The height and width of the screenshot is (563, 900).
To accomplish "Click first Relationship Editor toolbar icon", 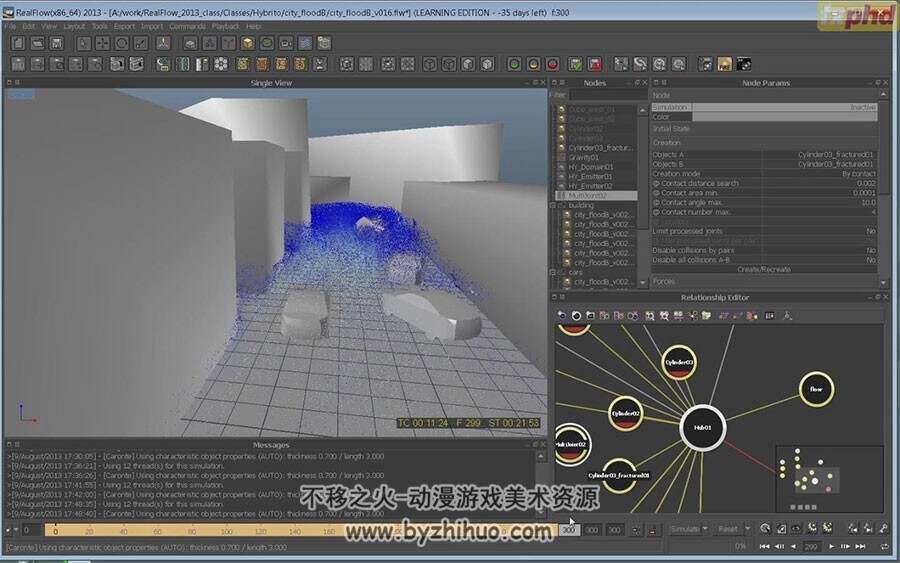I will [562, 316].
